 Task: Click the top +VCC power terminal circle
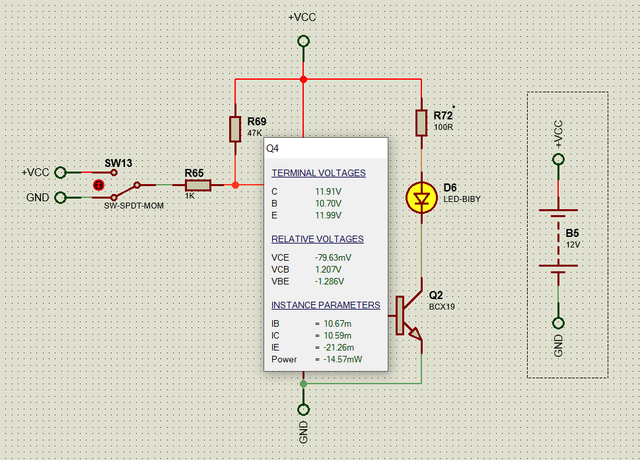pos(303,41)
